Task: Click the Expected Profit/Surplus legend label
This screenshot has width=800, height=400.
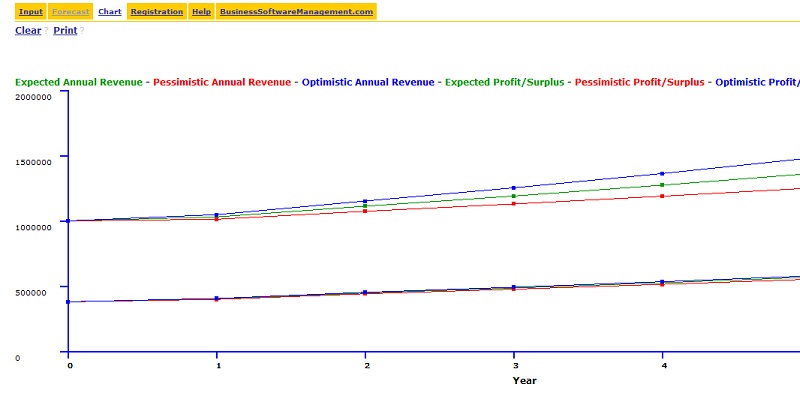Action: (x=505, y=82)
